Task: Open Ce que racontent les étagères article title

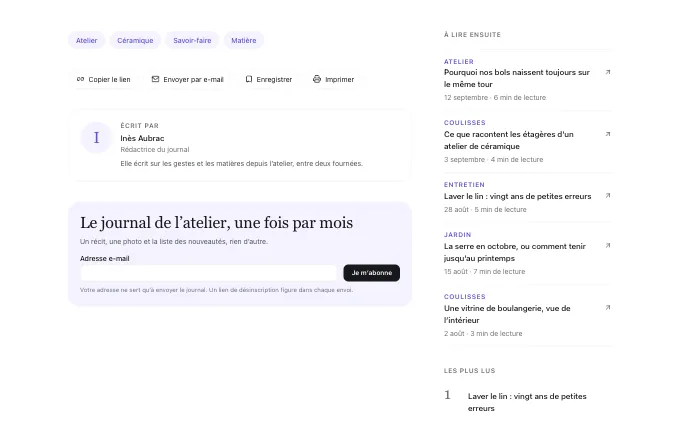Action: click(x=509, y=140)
